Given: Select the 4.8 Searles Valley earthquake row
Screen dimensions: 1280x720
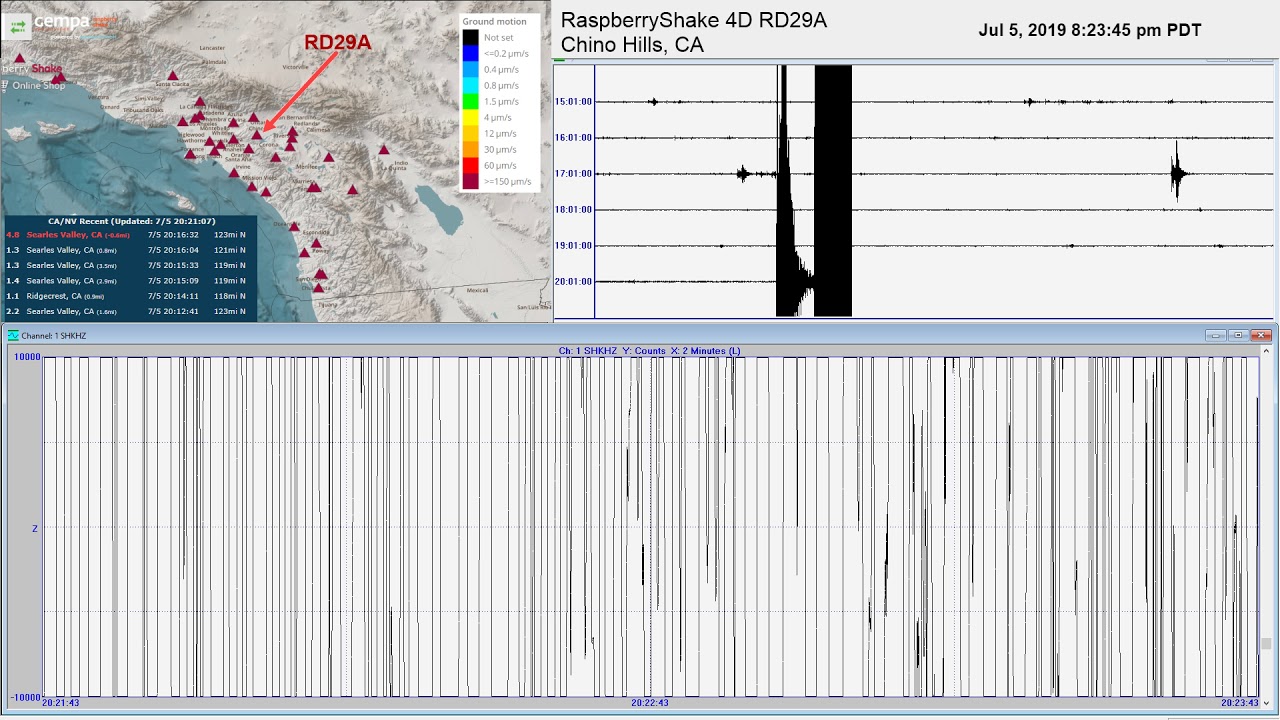Looking at the screenshot, I should click(130, 235).
